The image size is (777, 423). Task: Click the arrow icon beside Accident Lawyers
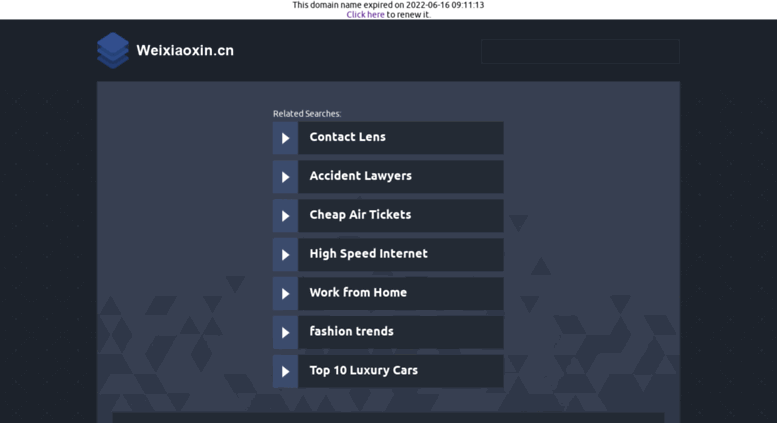click(x=285, y=177)
